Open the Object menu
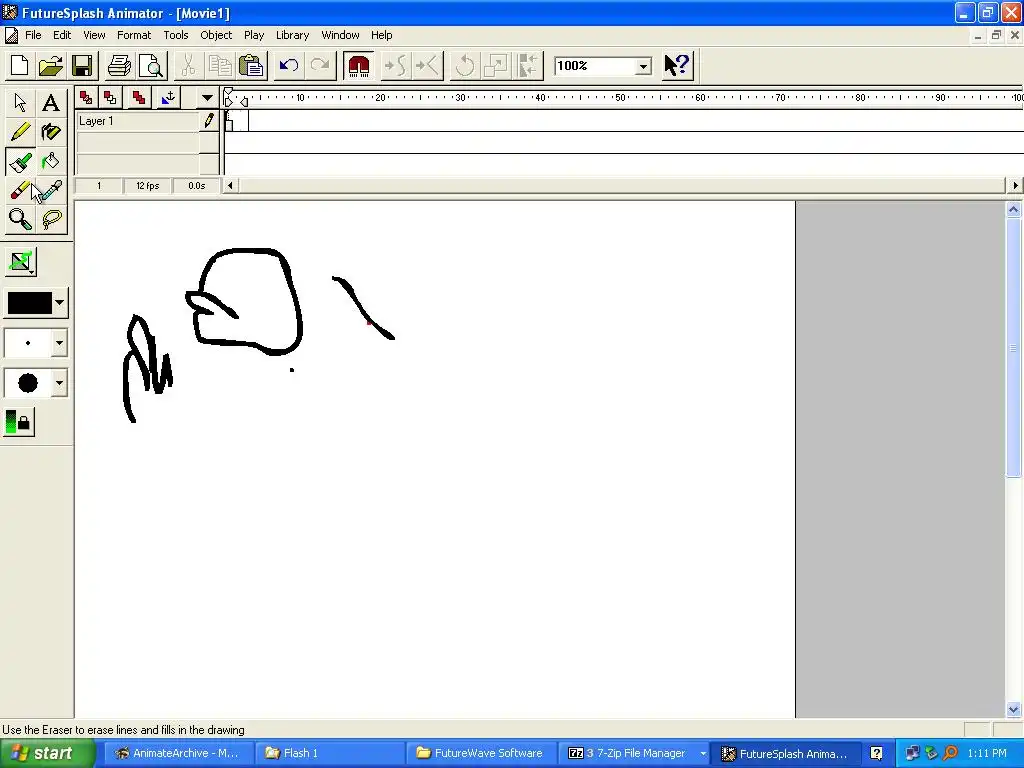1024x768 pixels. pyautogui.click(x=216, y=35)
